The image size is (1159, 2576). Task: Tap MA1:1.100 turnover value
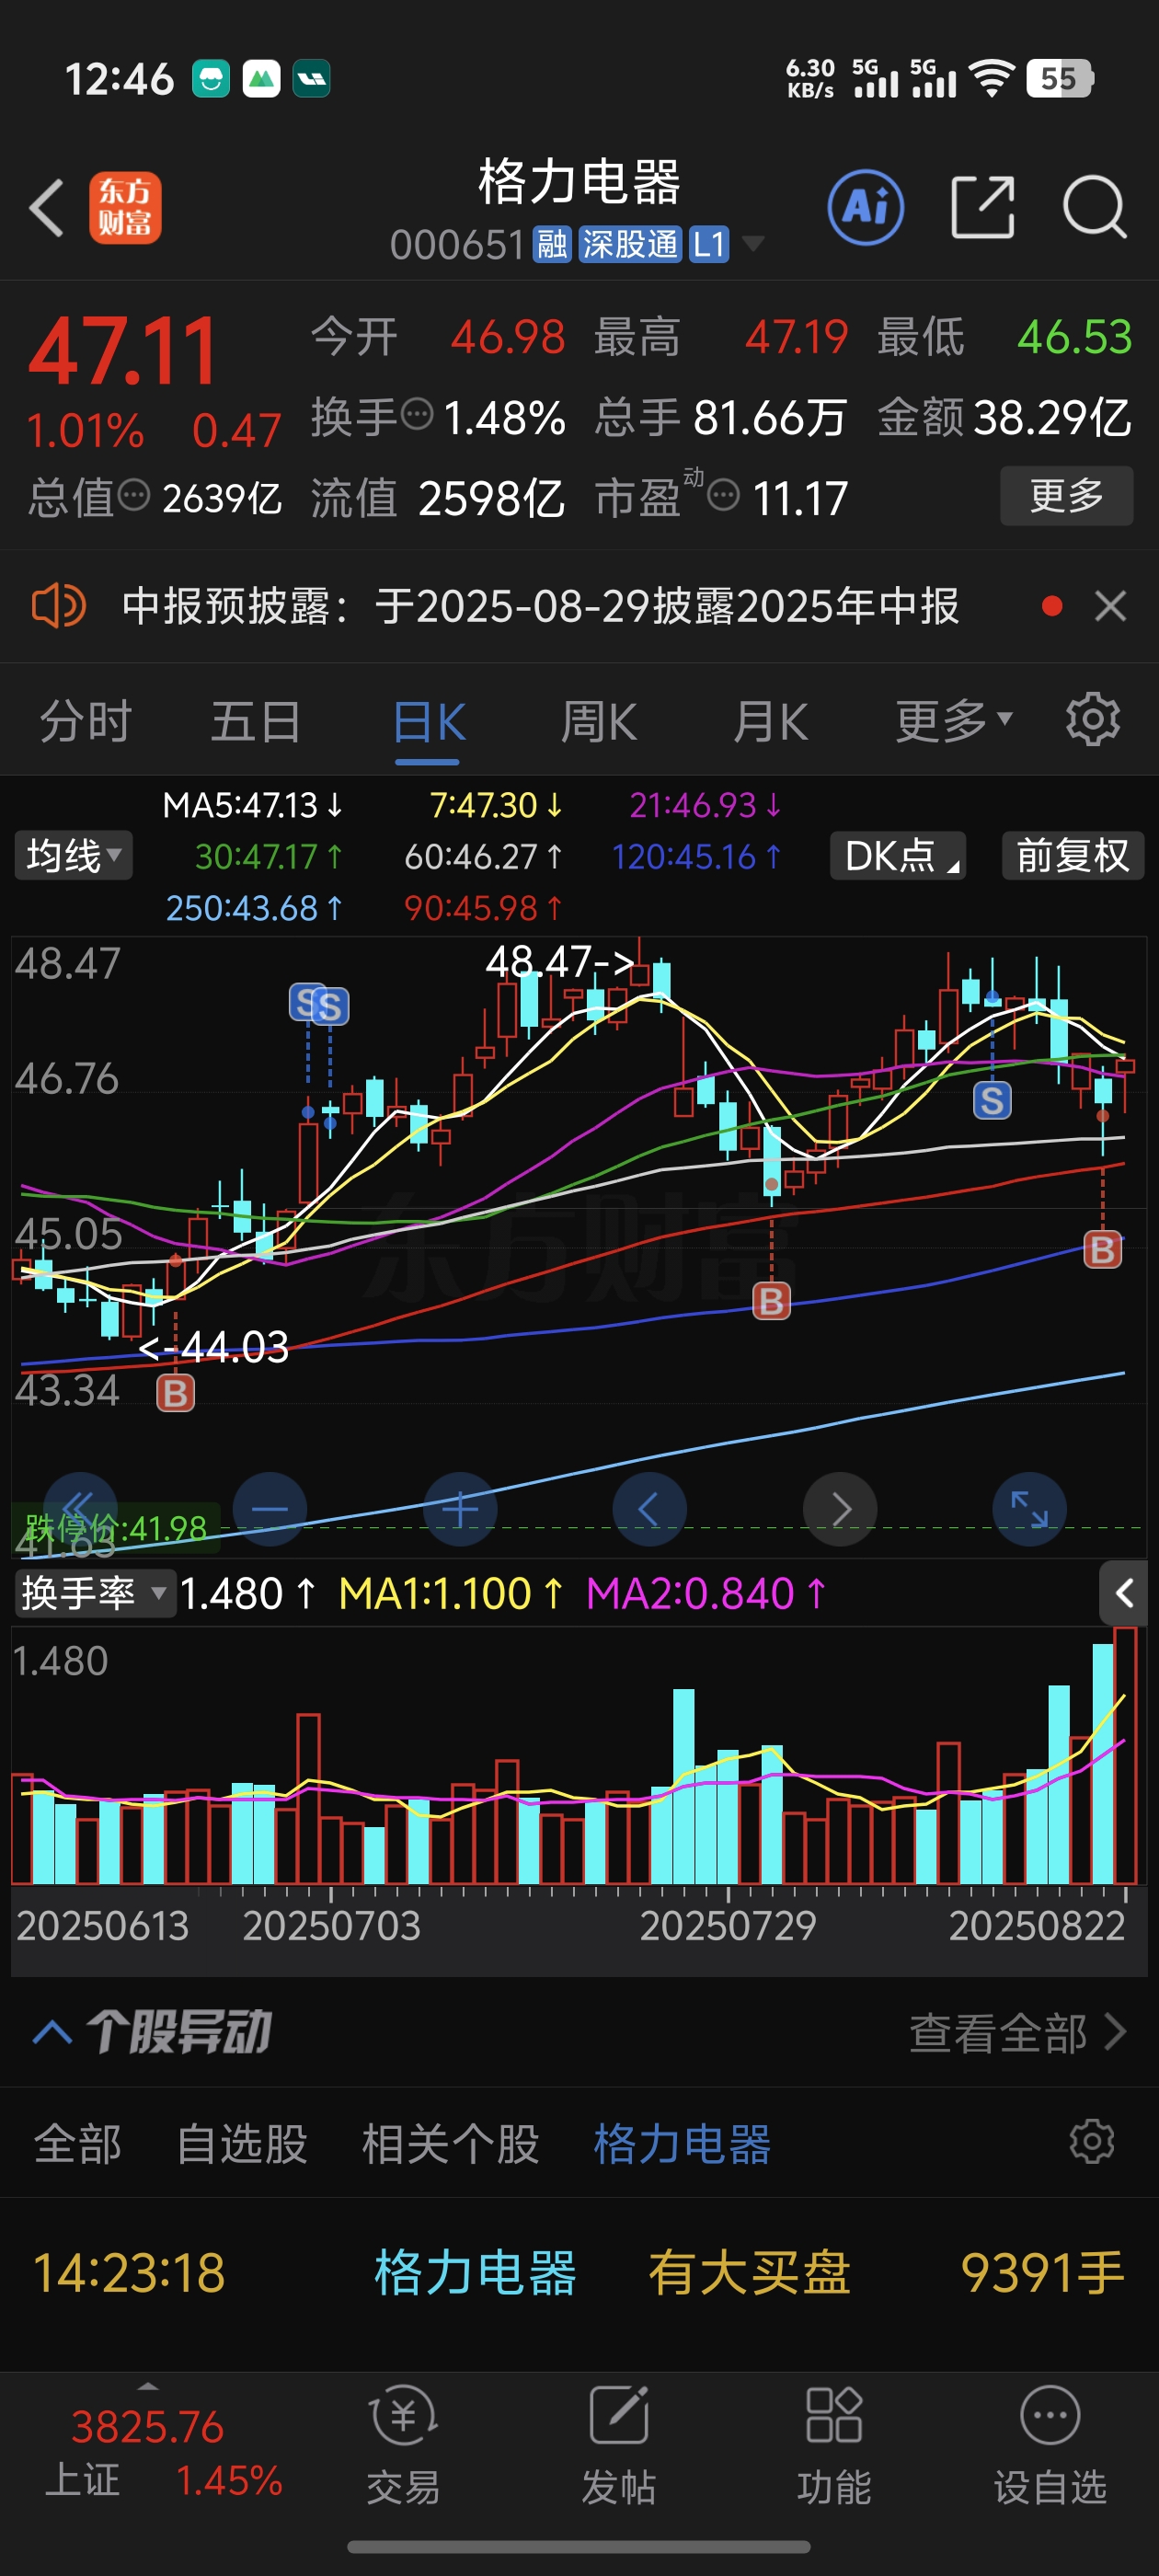451,1593
